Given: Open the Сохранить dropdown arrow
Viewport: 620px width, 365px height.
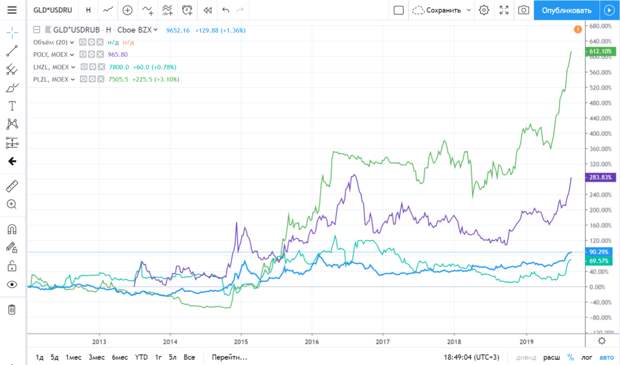Looking at the screenshot, I should click(469, 10).
